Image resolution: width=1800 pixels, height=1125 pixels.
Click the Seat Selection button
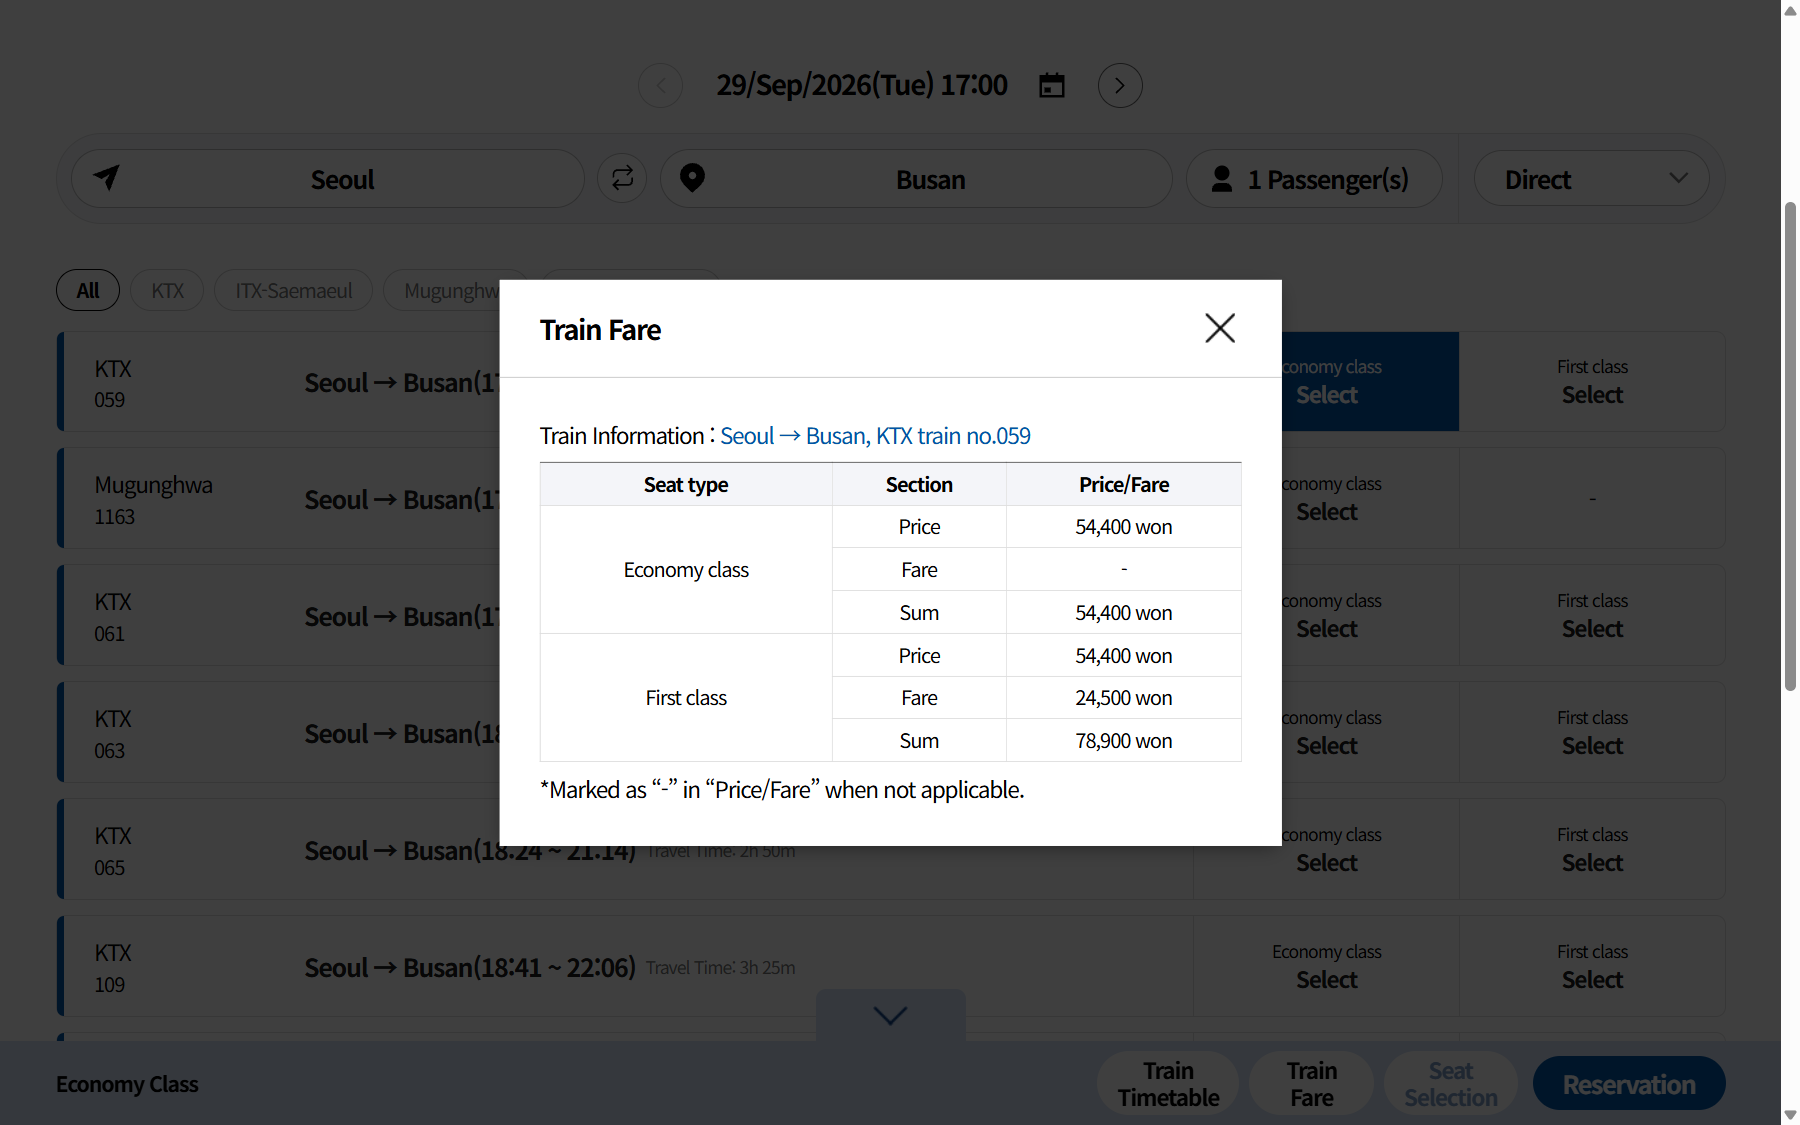[1450, 1084]
